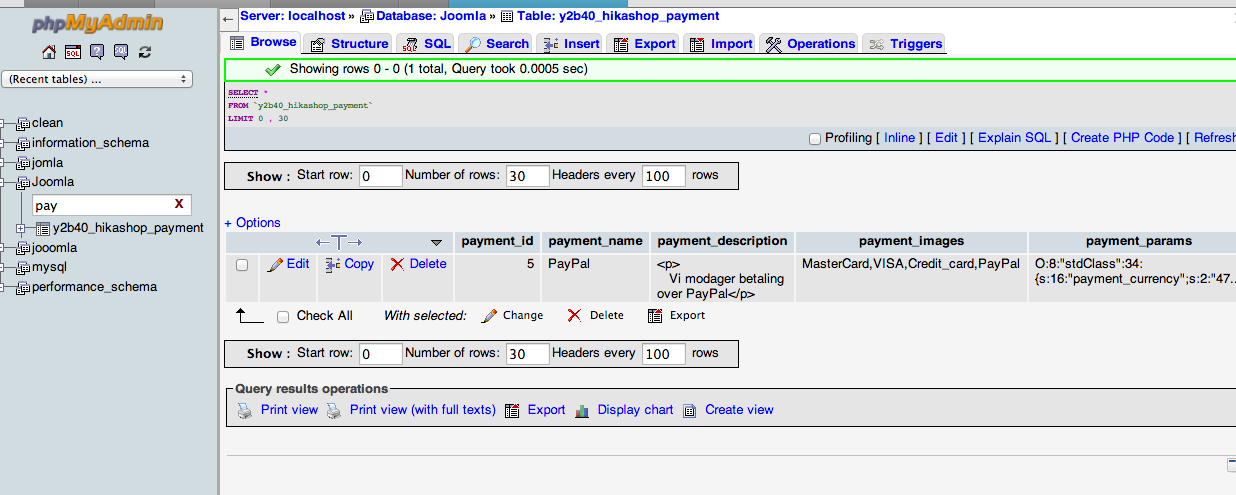Open phpMyAdmin documentation question-mark icon
This screenshot has height=495, width=1236.
pos(97,52)
